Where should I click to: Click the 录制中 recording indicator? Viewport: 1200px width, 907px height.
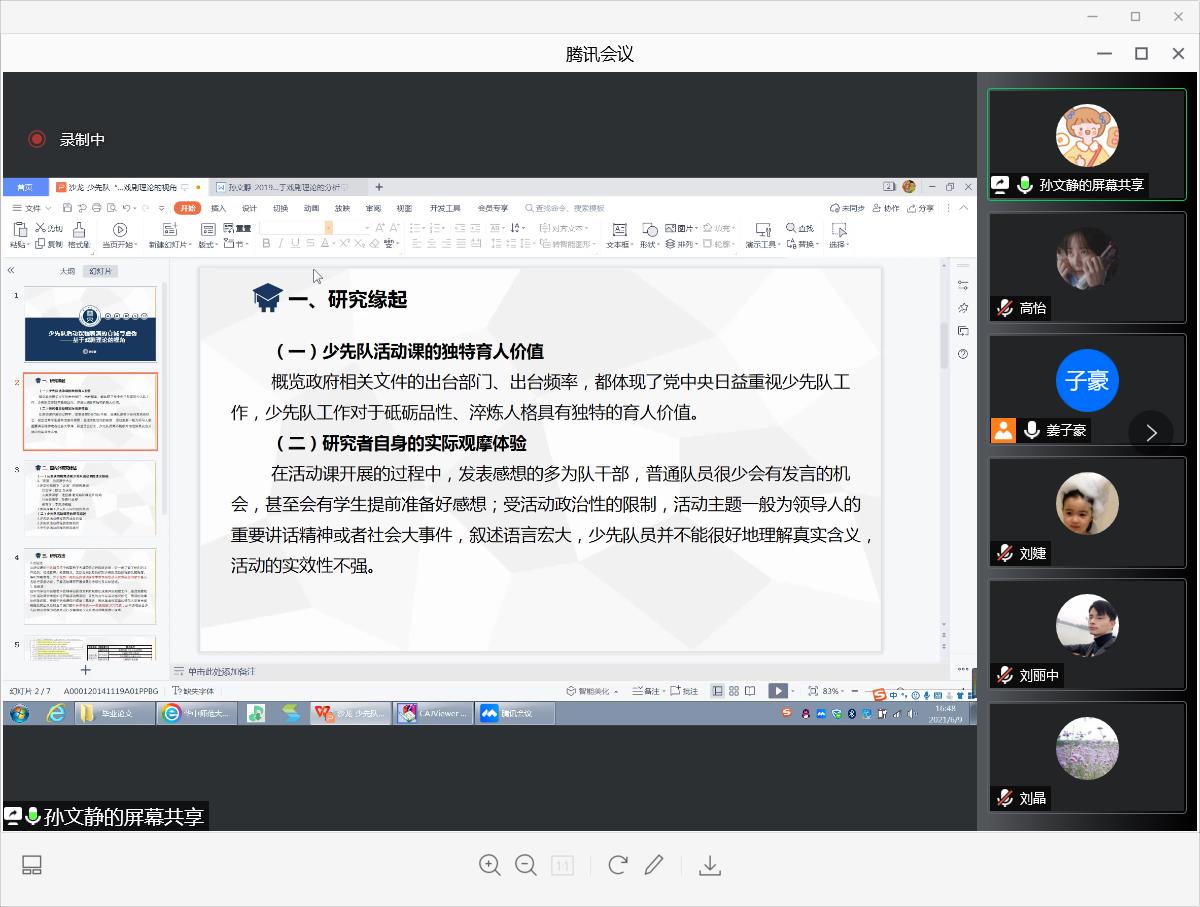(x=68, y=140)
